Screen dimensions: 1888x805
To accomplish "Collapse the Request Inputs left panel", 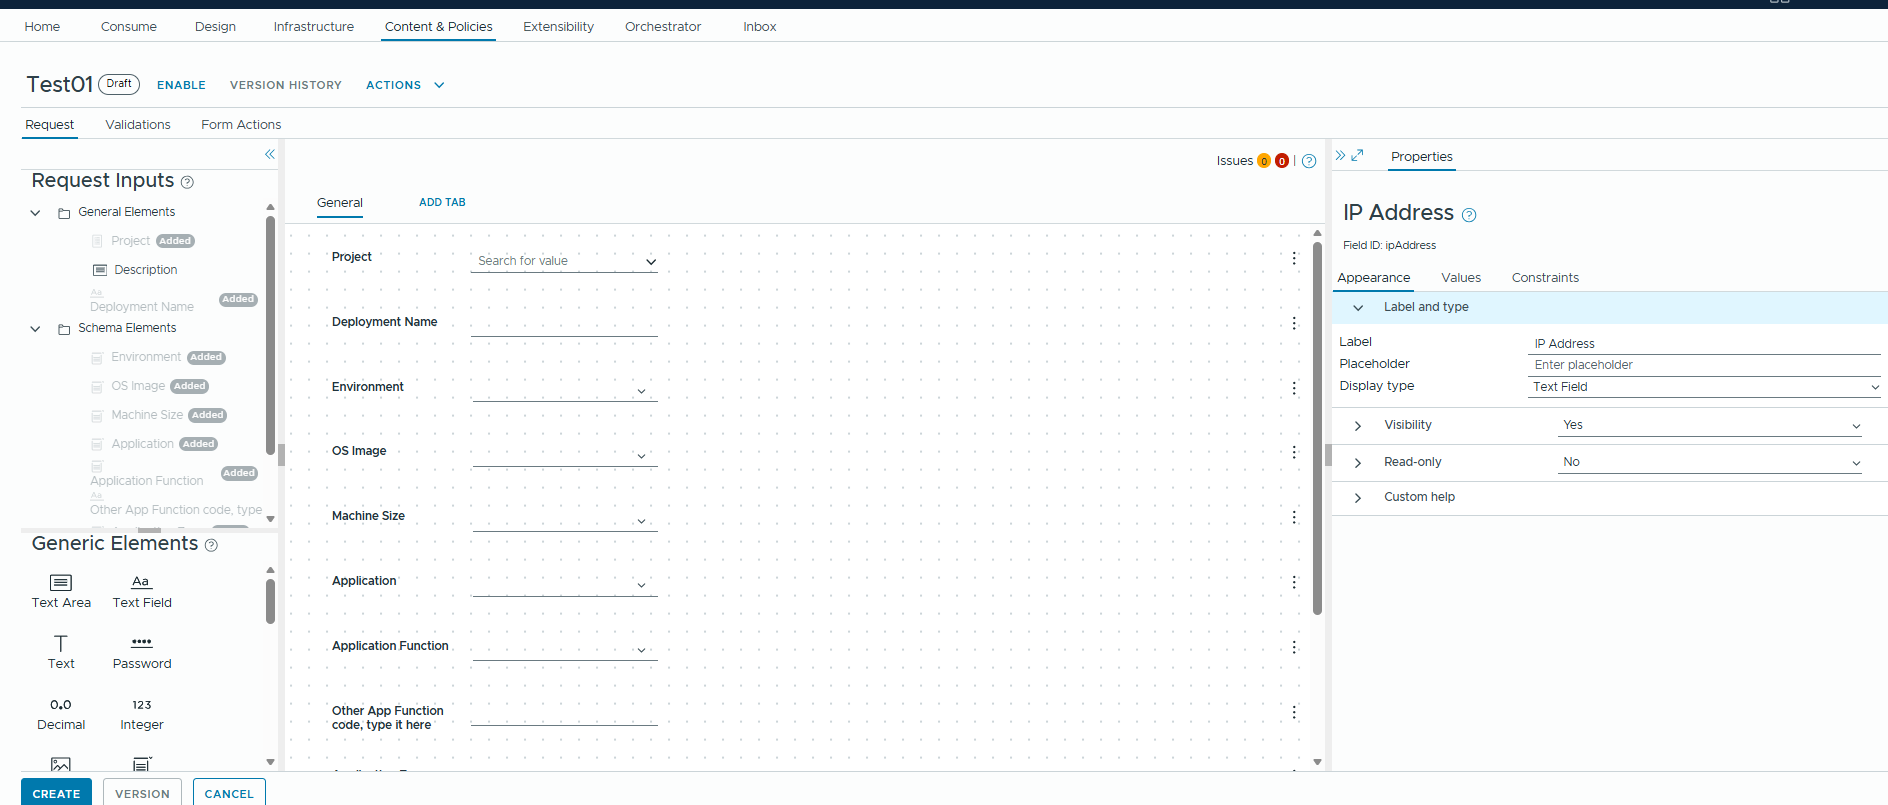I will click(269, 154).
